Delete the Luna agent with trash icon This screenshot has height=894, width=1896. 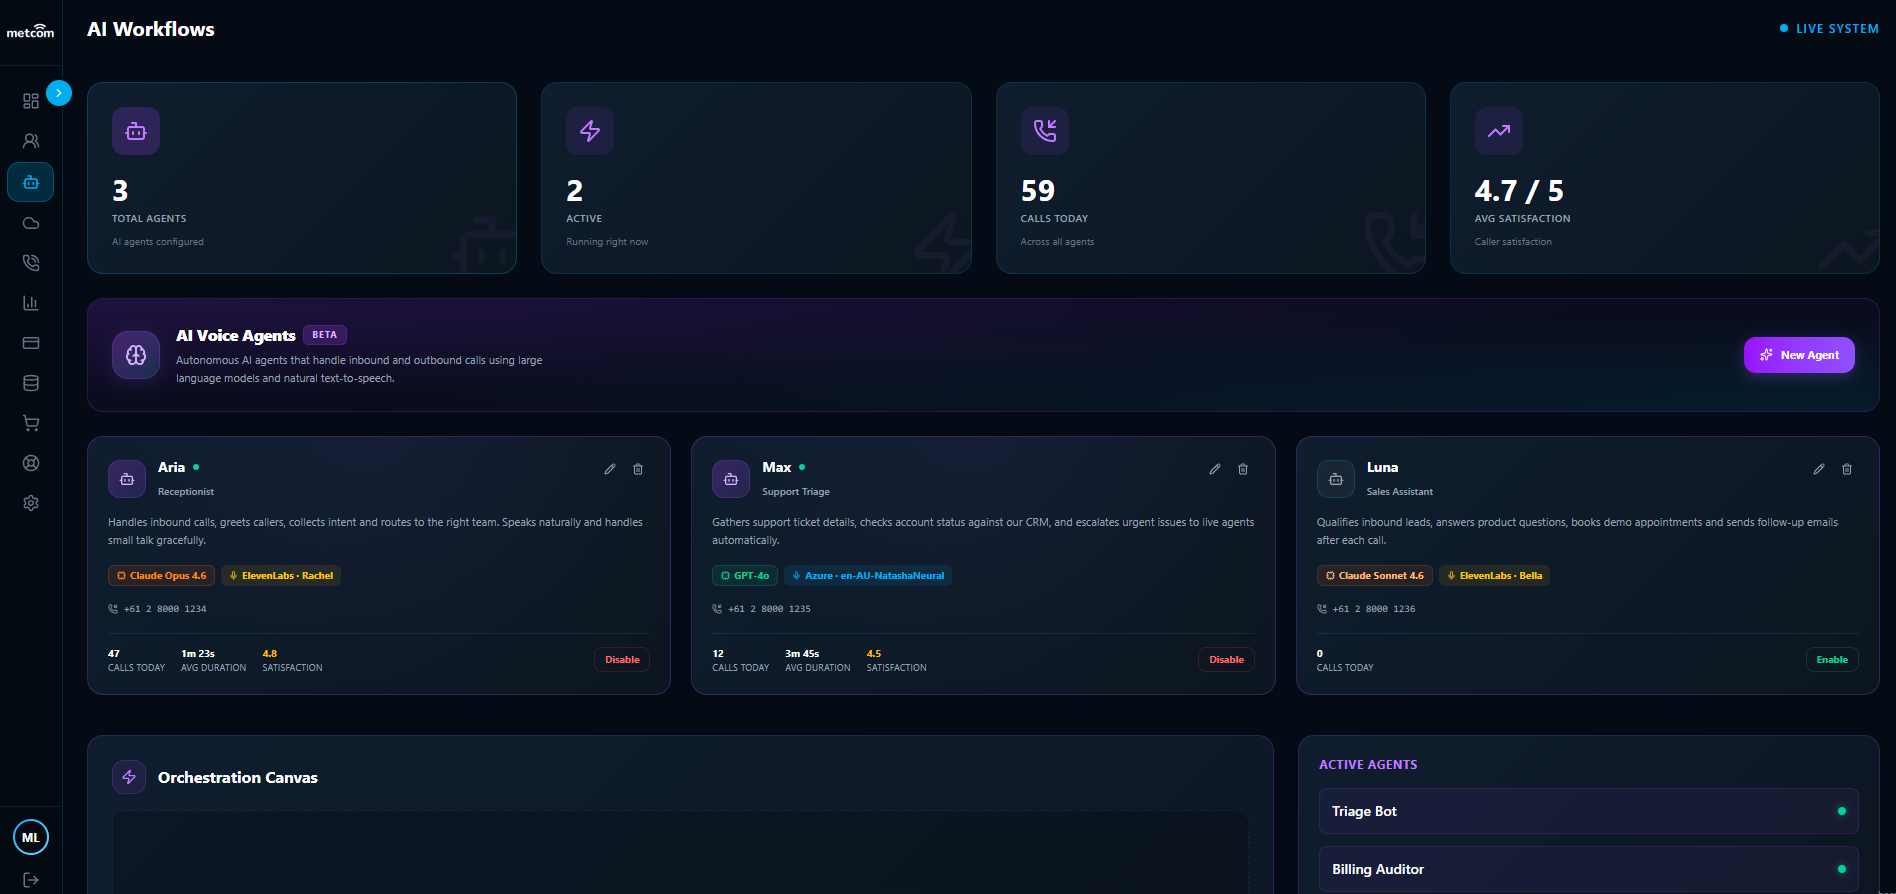(x=1847, y=469)
